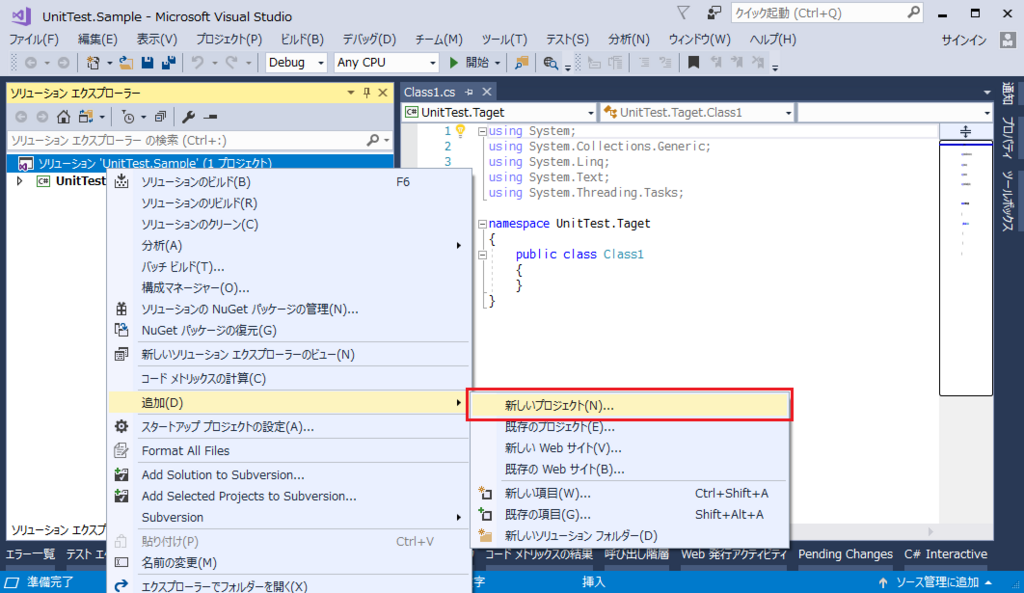Select 新しいソリューション フォルダー(D) from submenu

[630, 536]
